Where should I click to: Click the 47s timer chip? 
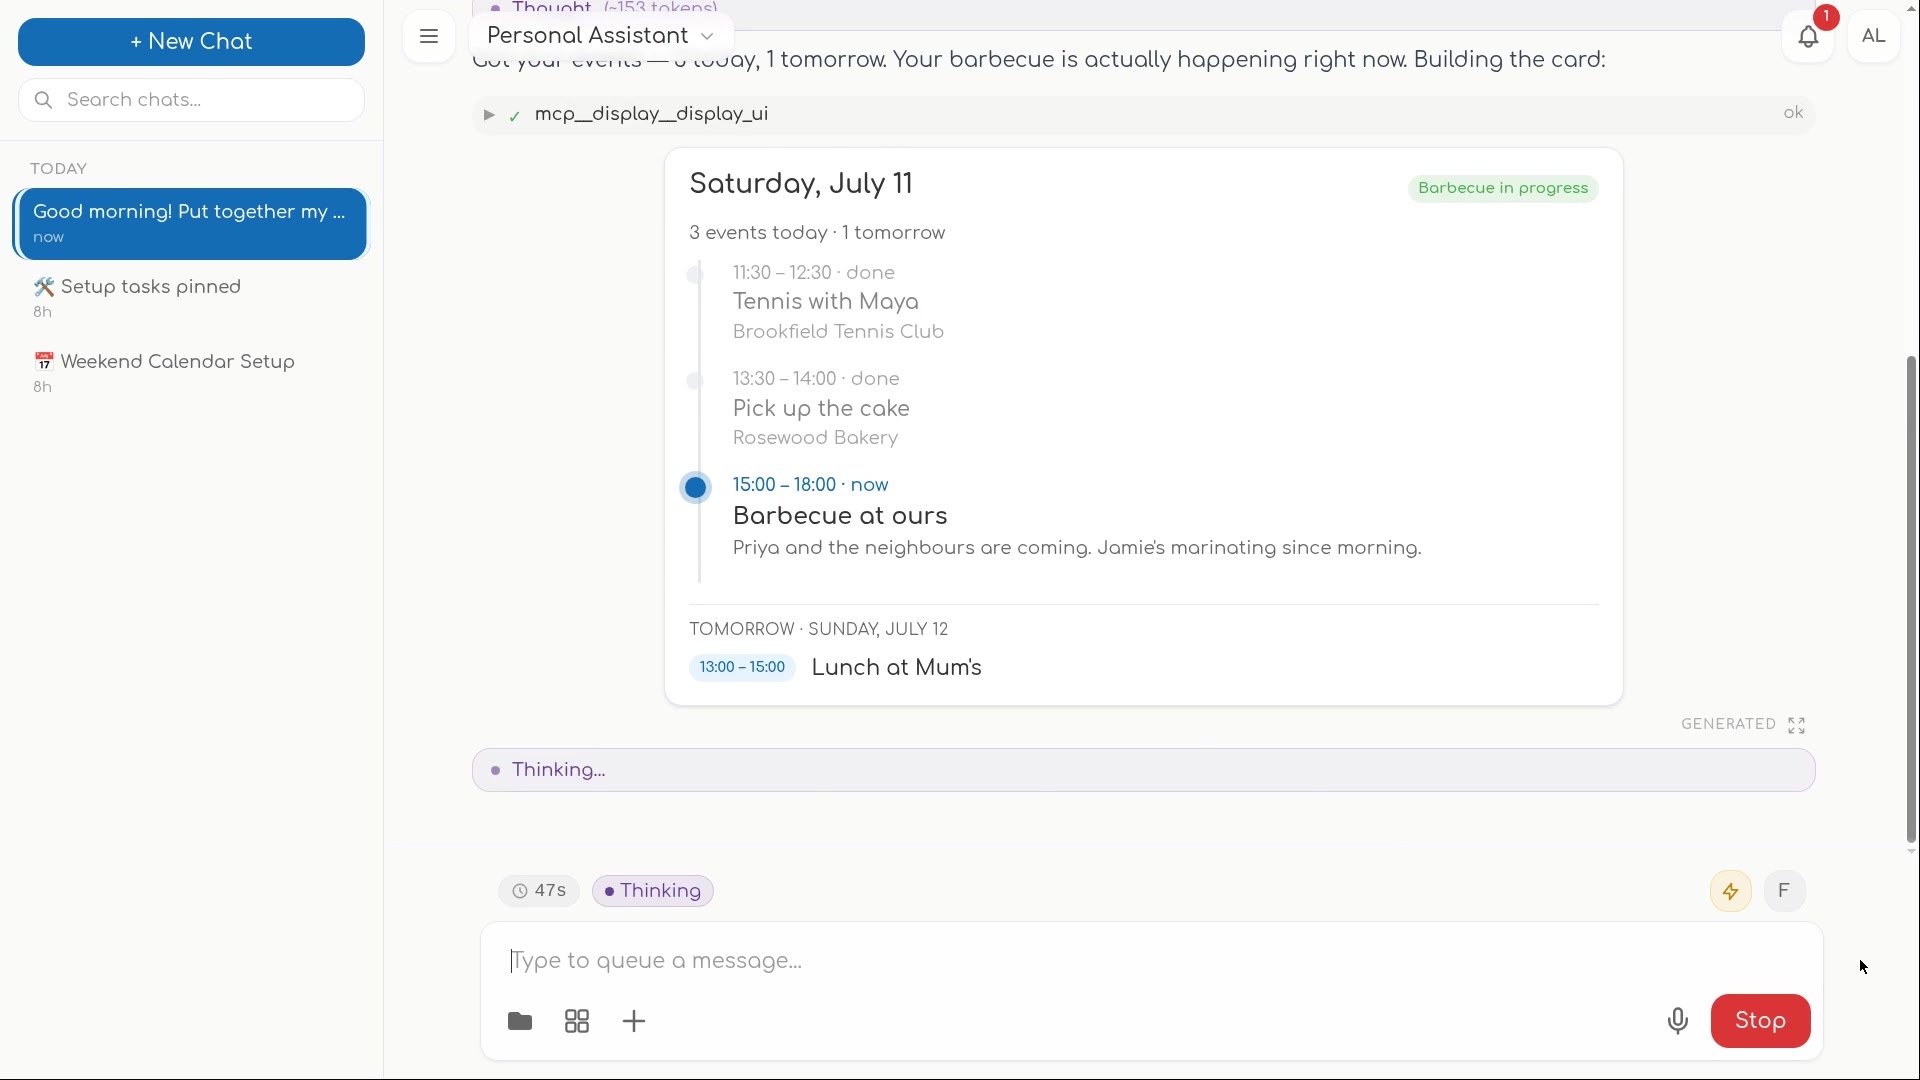(539, 891)
